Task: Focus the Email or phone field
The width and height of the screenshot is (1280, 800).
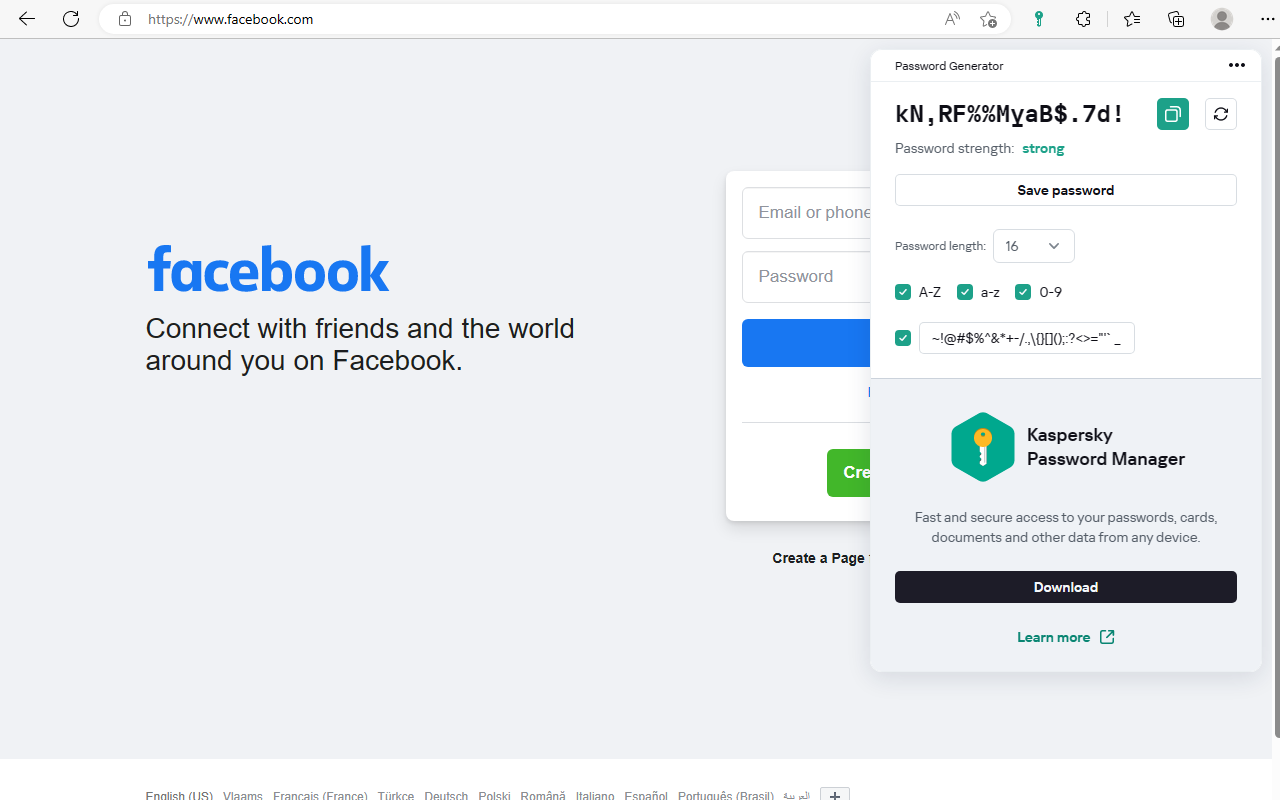Action: [x=806, y=213]
